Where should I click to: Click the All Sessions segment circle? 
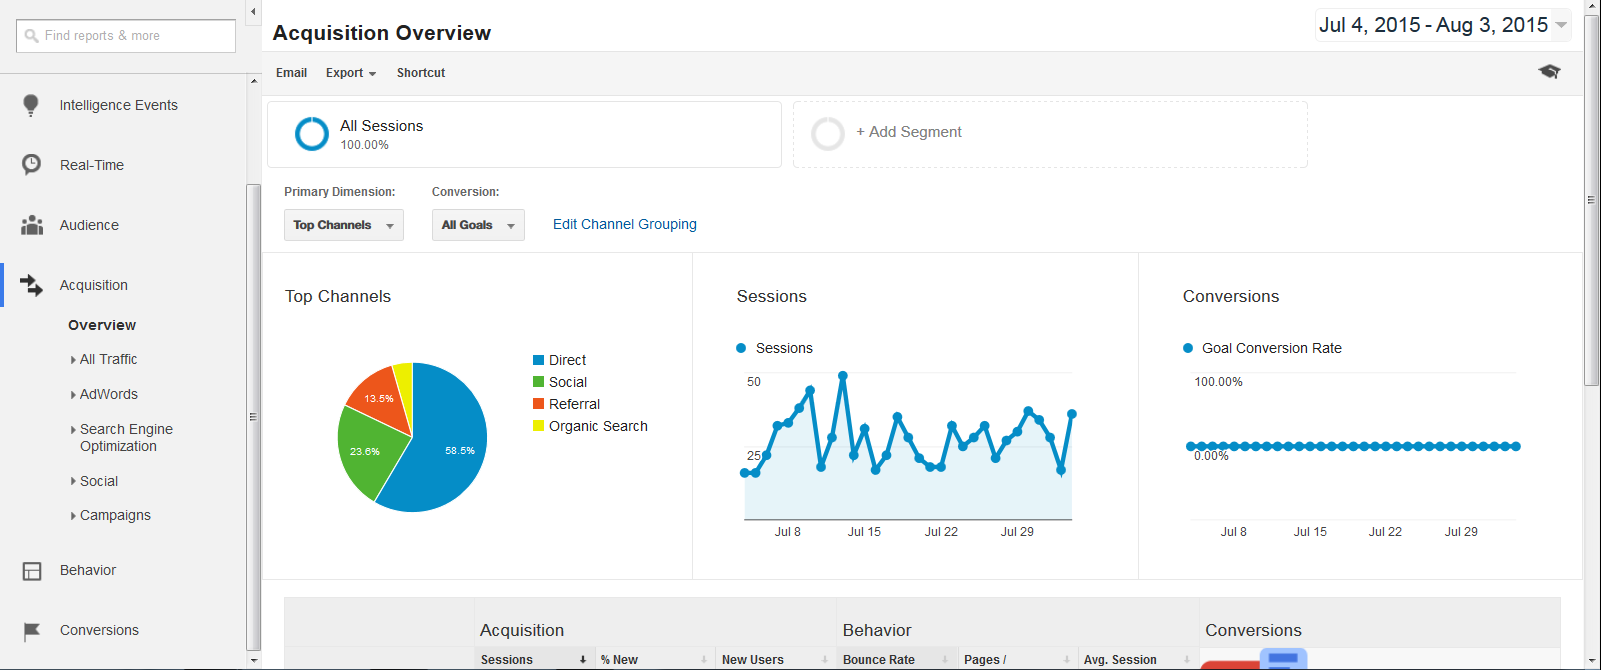pos(312,133)
